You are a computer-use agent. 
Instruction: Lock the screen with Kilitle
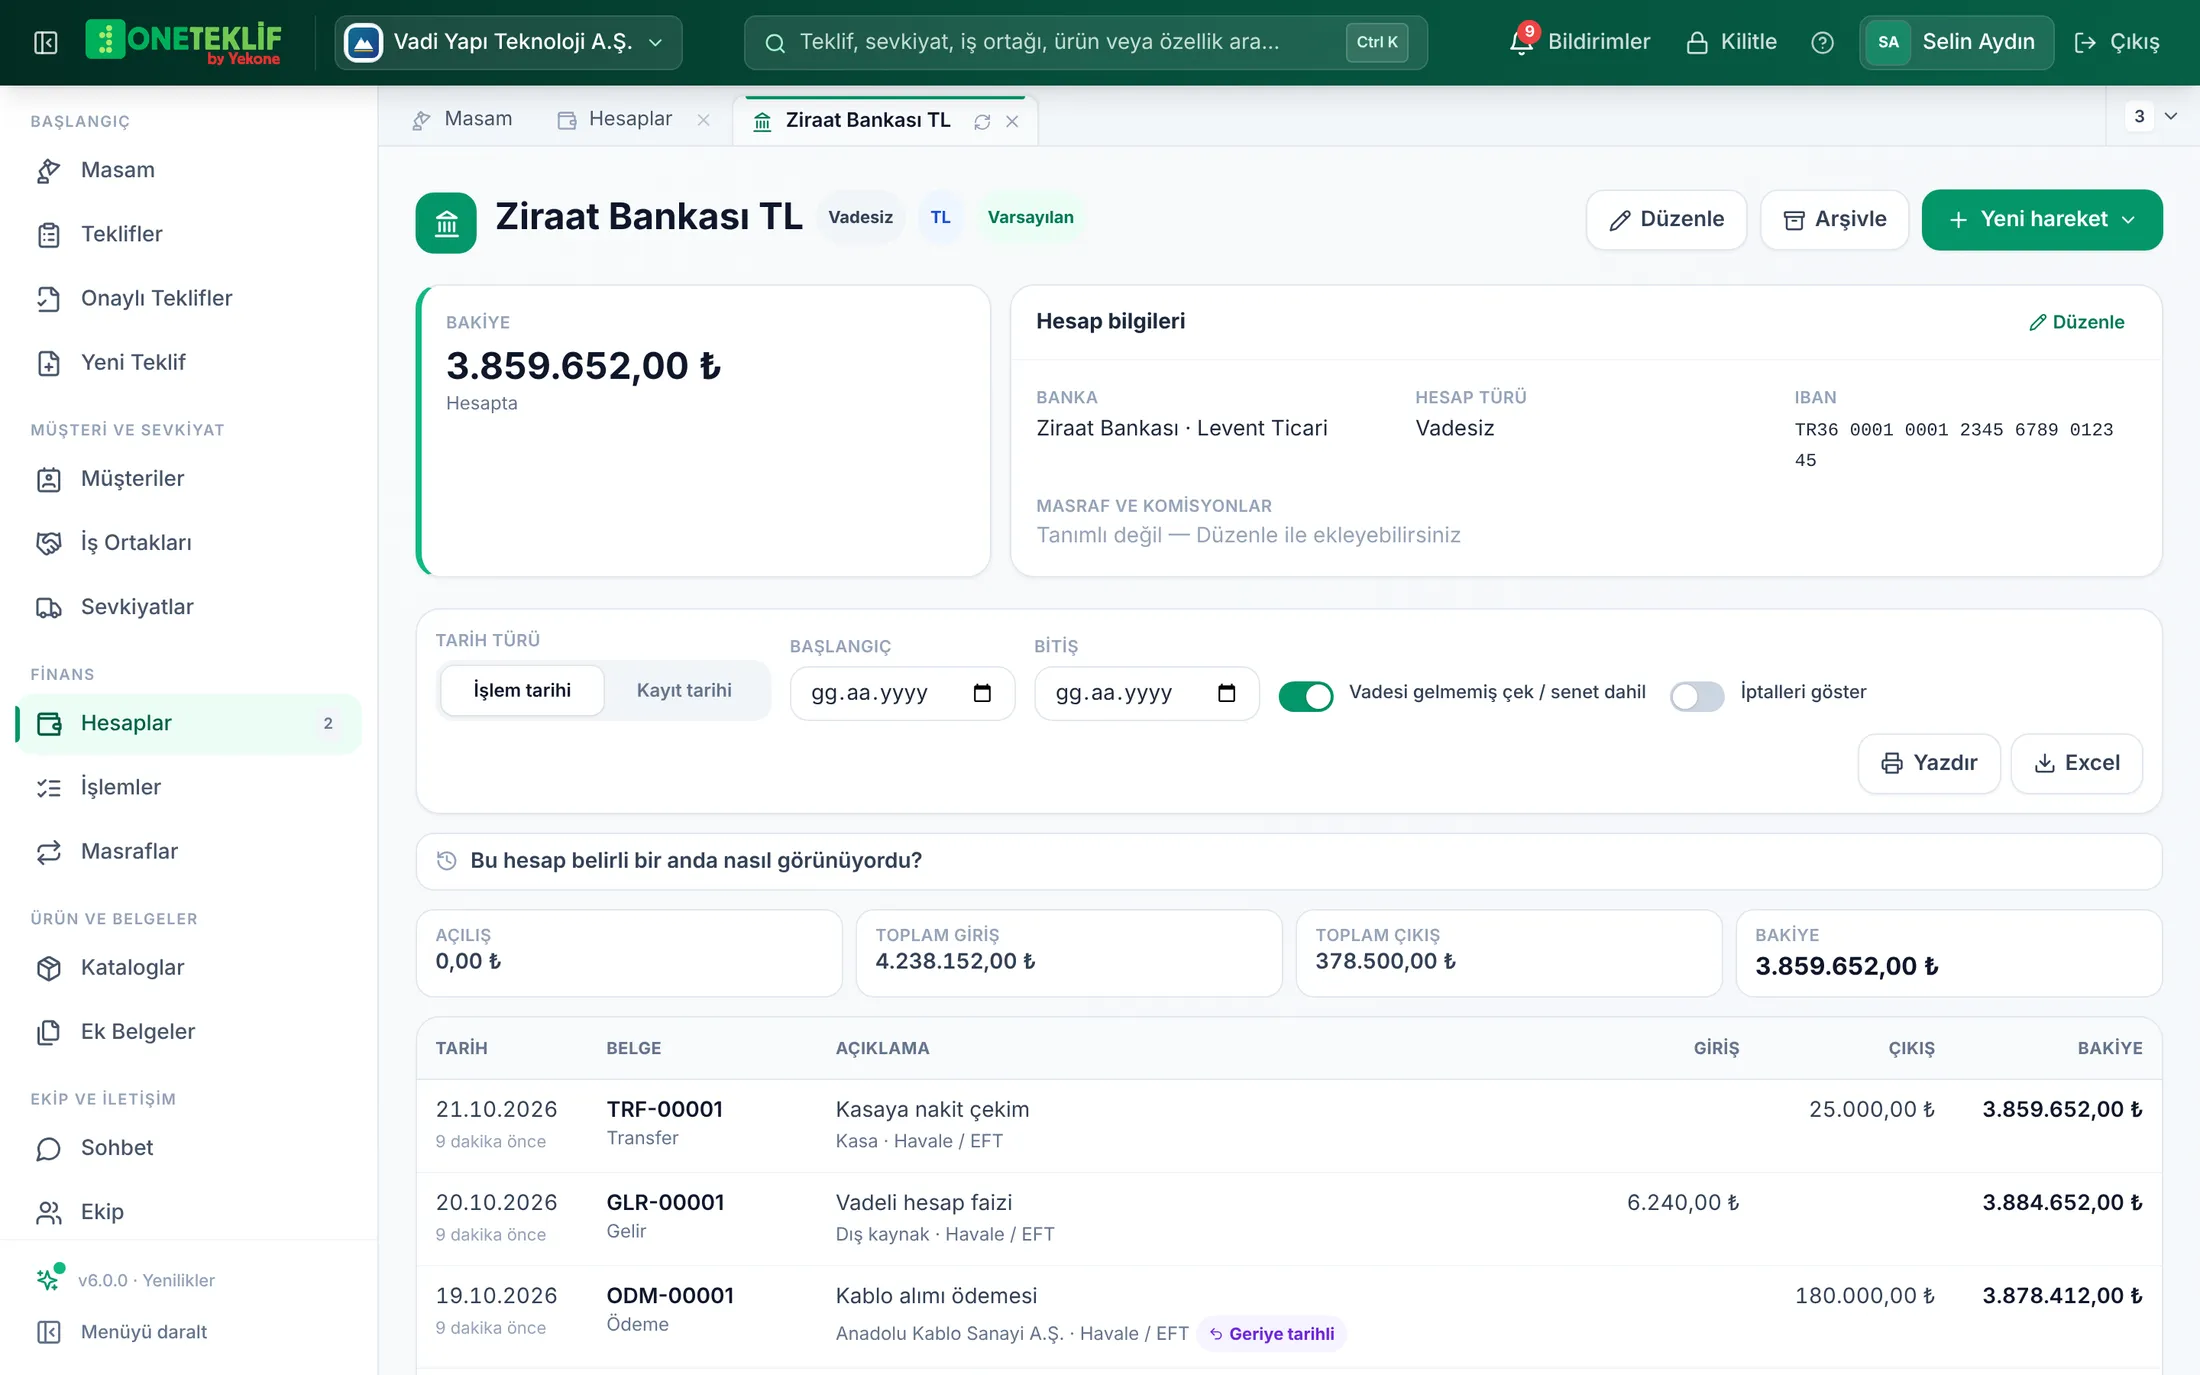tap(1732, 42)
